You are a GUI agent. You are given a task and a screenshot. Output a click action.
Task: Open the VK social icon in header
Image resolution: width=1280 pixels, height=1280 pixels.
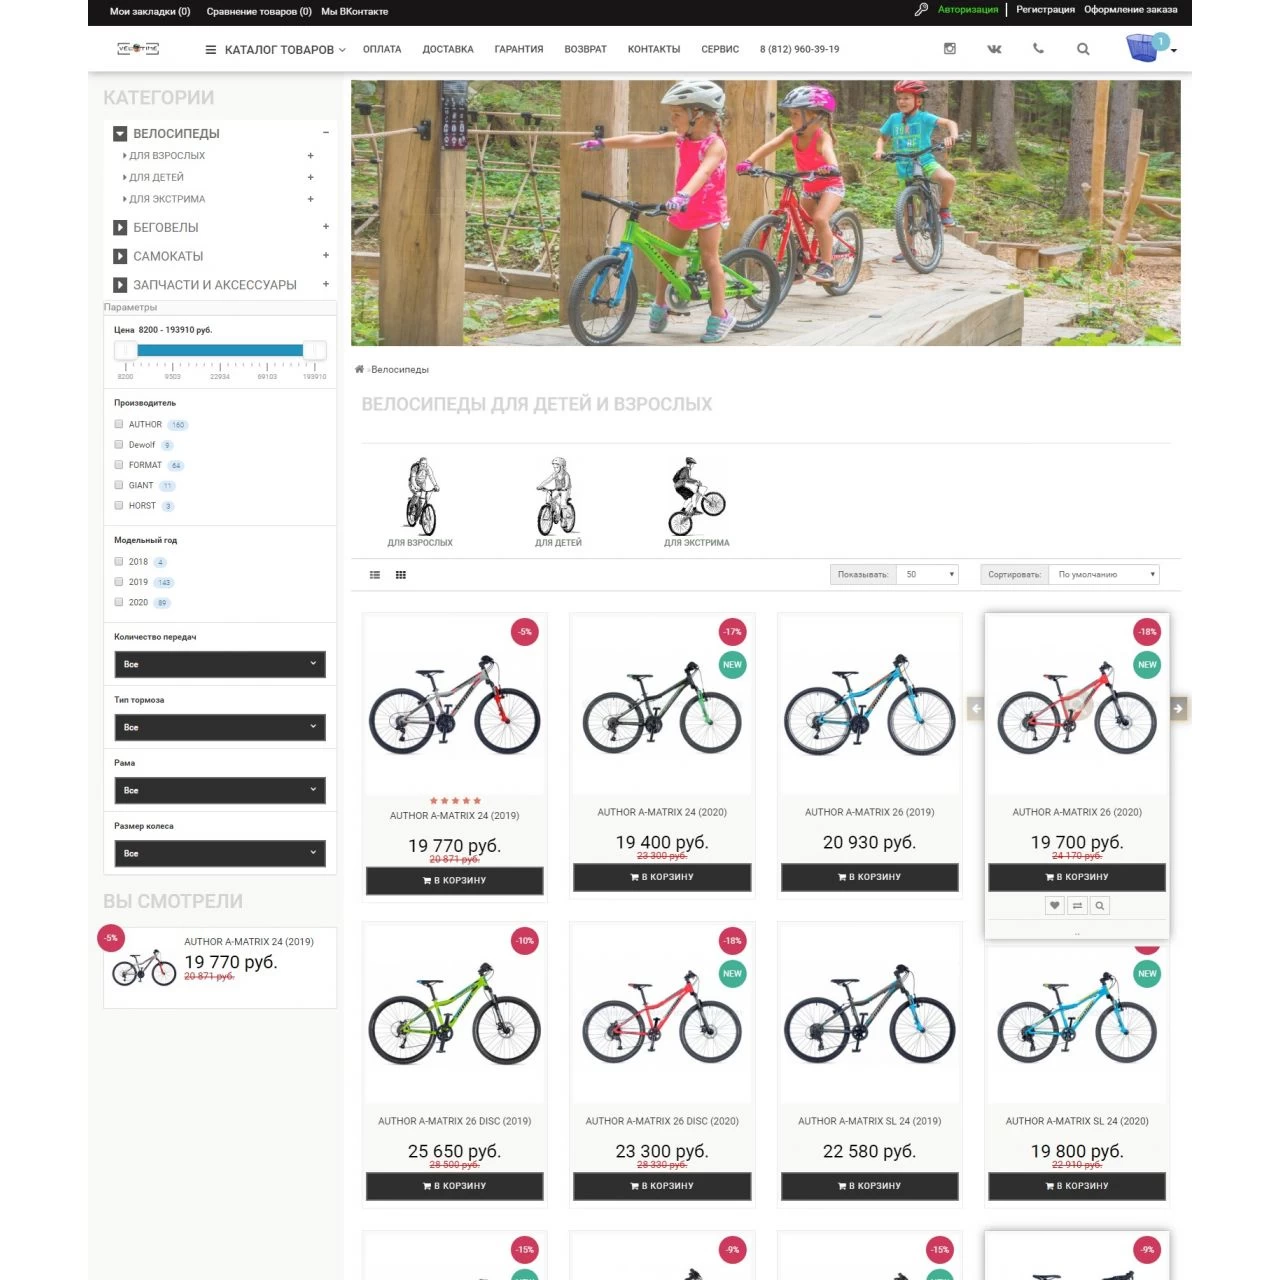[994, 49]
